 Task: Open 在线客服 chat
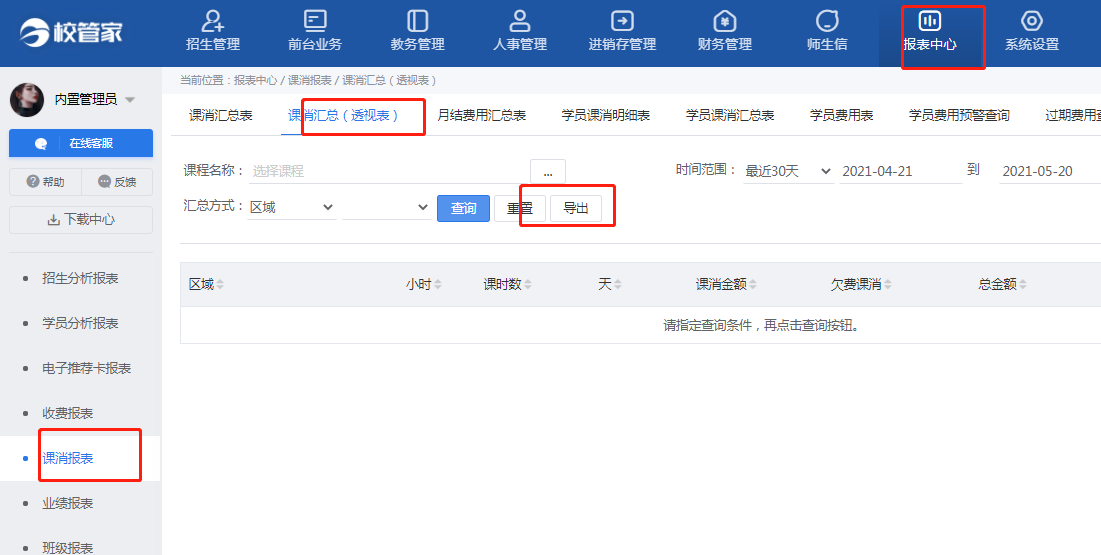pos(81,143)
